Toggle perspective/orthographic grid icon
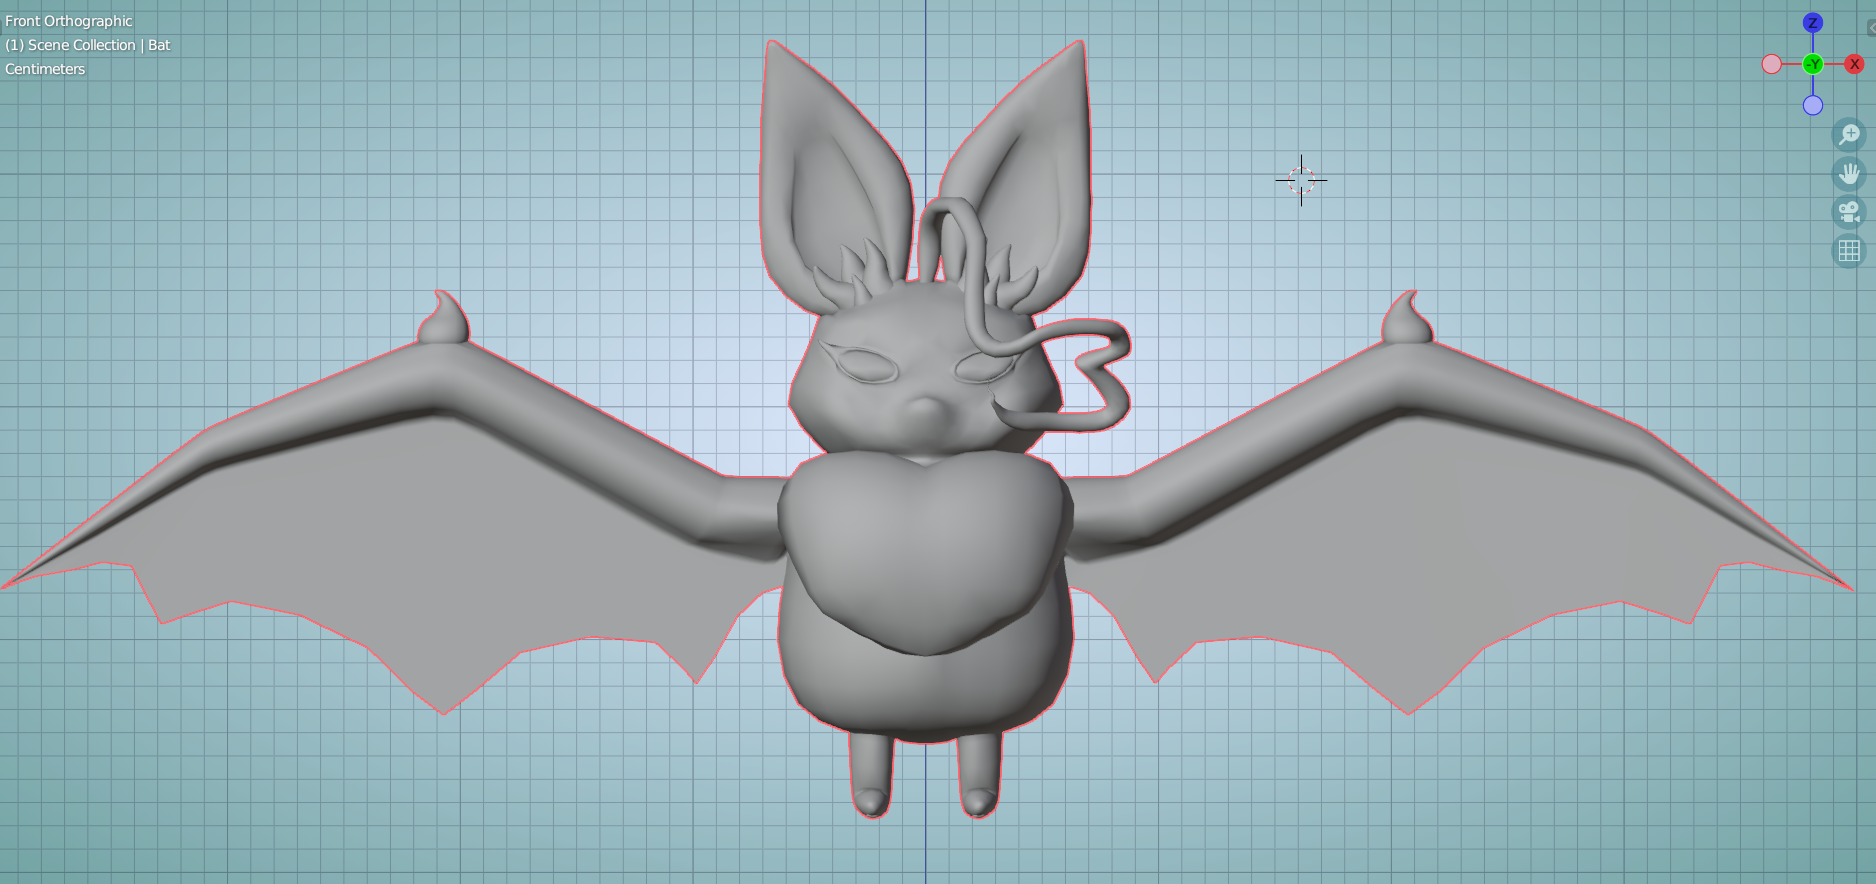Image resolution: width=1876 pixels, height=884 pixels. 1849,251
